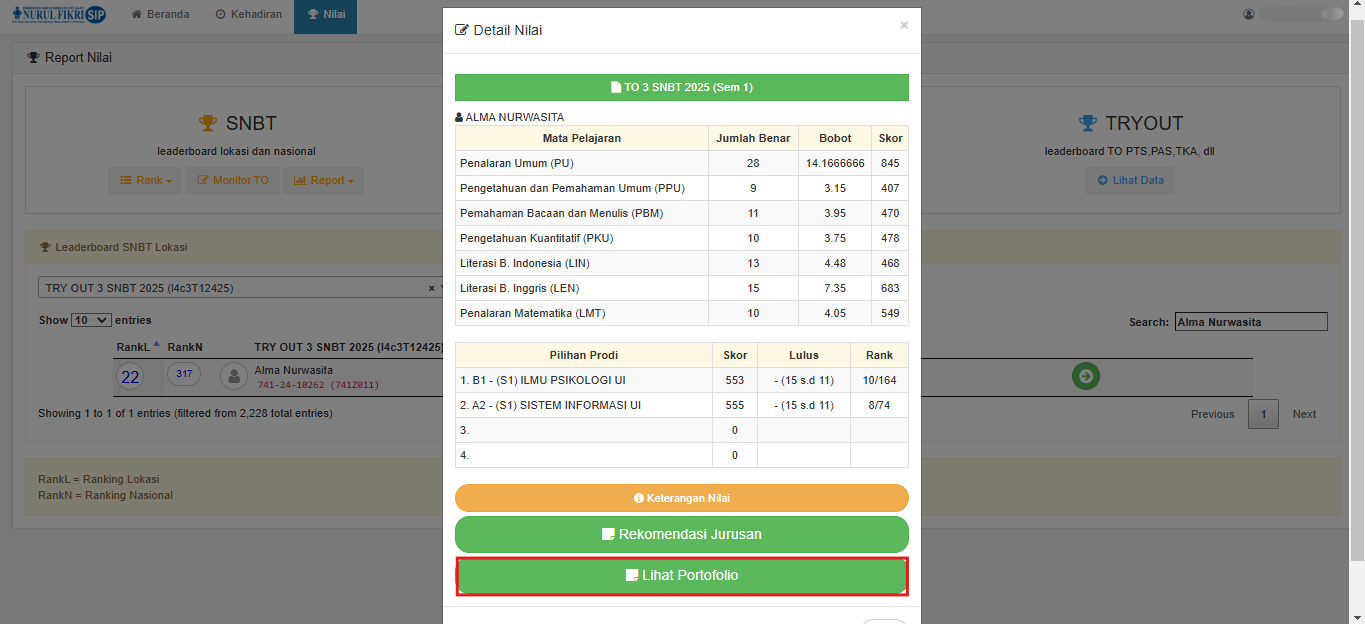Open the Kehadiran tab
This screenshot has height=624, width=1365.
(x=248, y=14)
